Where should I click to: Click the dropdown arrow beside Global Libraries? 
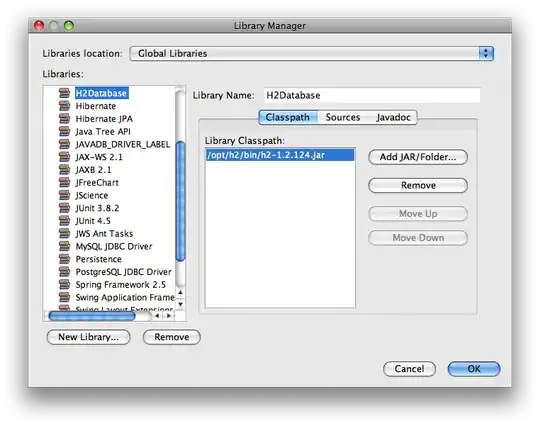(x=486, y=53)
